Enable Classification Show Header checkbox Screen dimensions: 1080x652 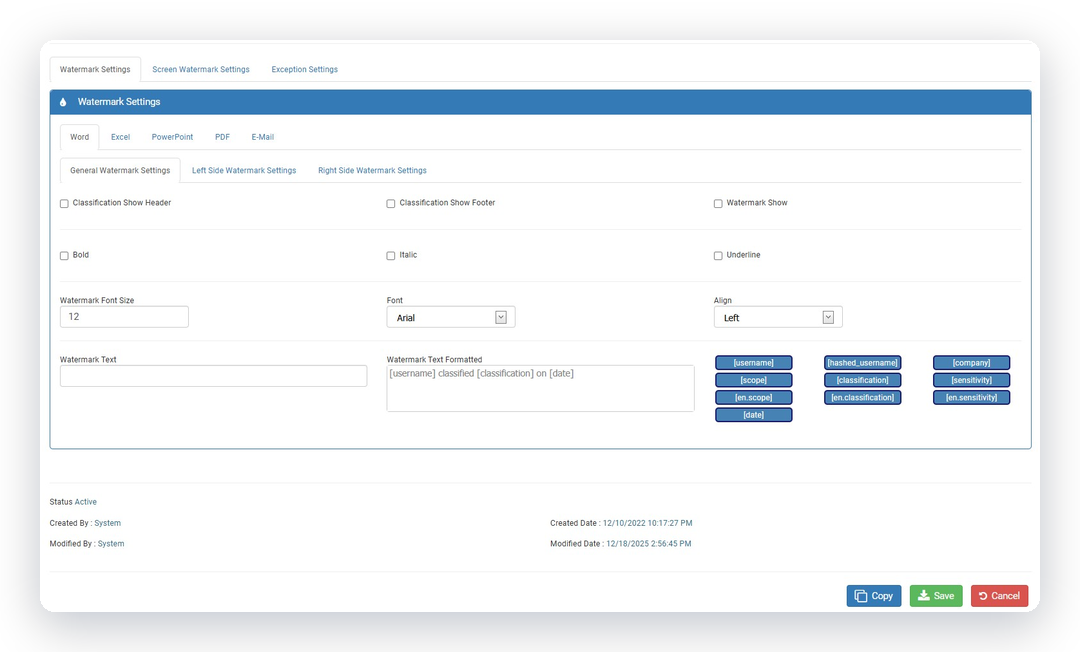(64, 204)
